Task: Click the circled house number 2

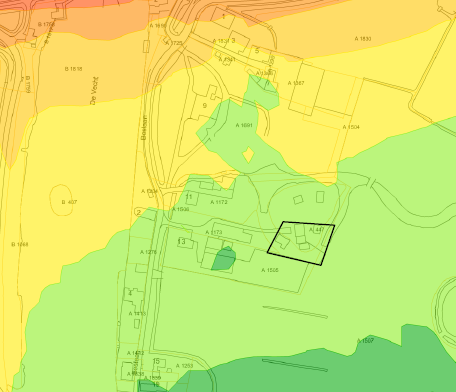Action: pyautogui.click(x=139, y=212)
